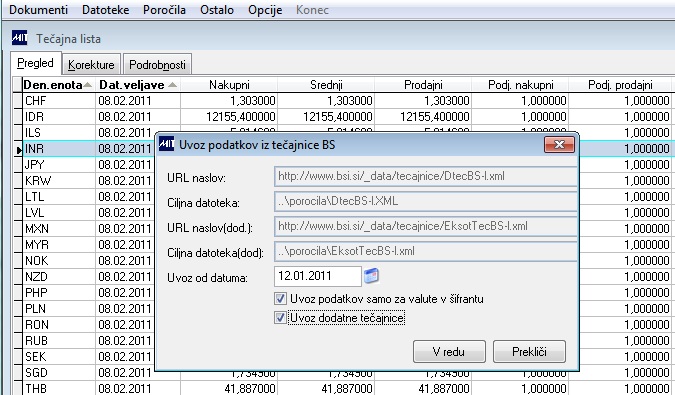Switch to the Pregled tab
This screenshot has height=395, width=675.
coord(36,63)
